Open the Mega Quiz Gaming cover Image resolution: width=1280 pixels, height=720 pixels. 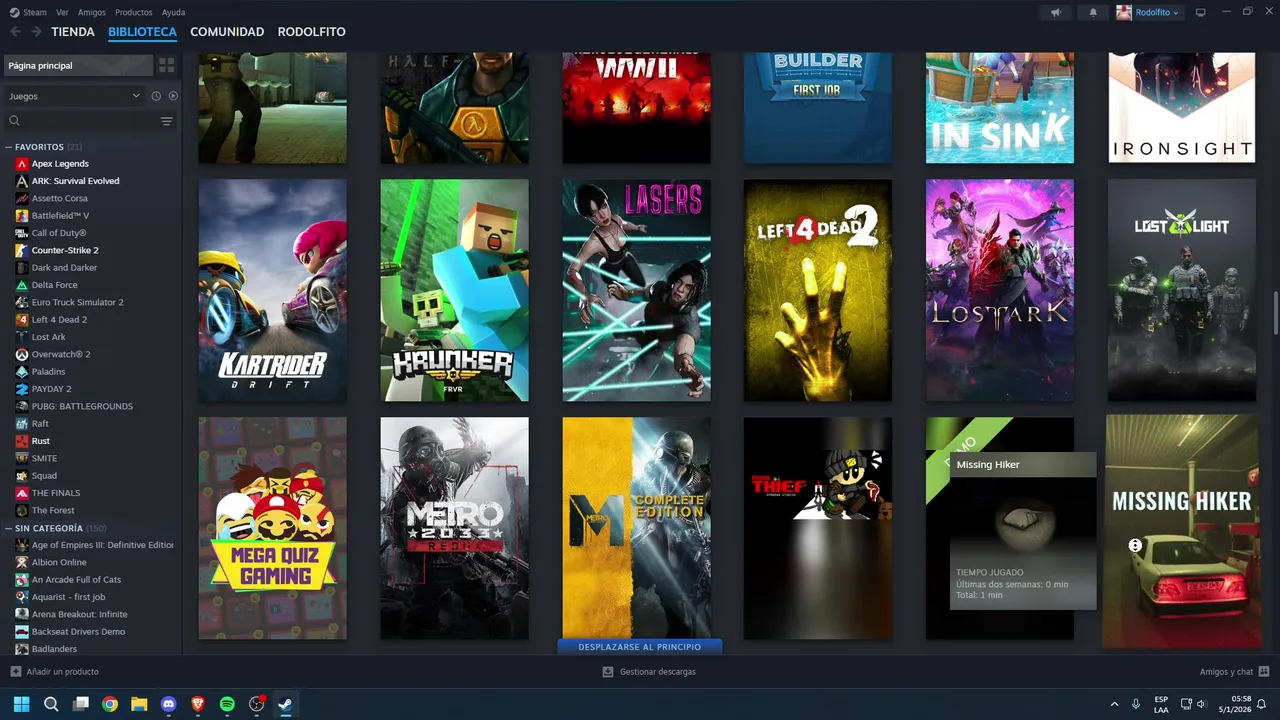(x=273, y=528)
